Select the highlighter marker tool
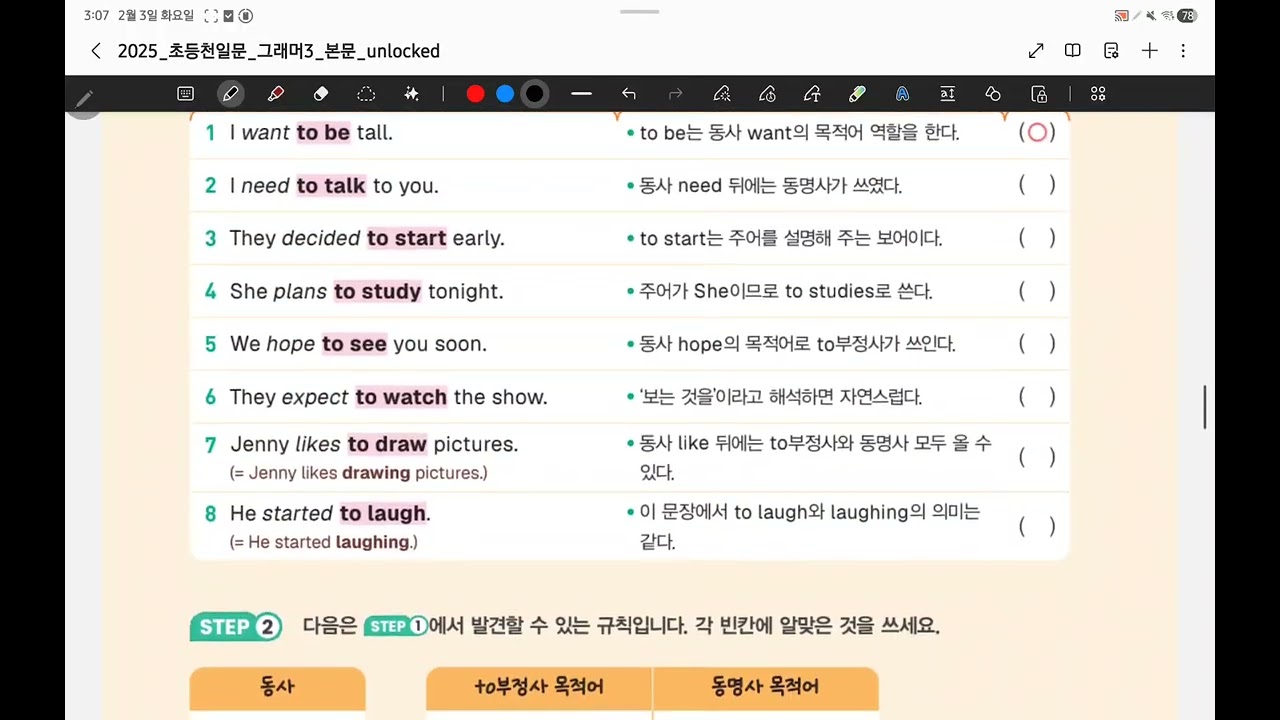 (276, 94)
